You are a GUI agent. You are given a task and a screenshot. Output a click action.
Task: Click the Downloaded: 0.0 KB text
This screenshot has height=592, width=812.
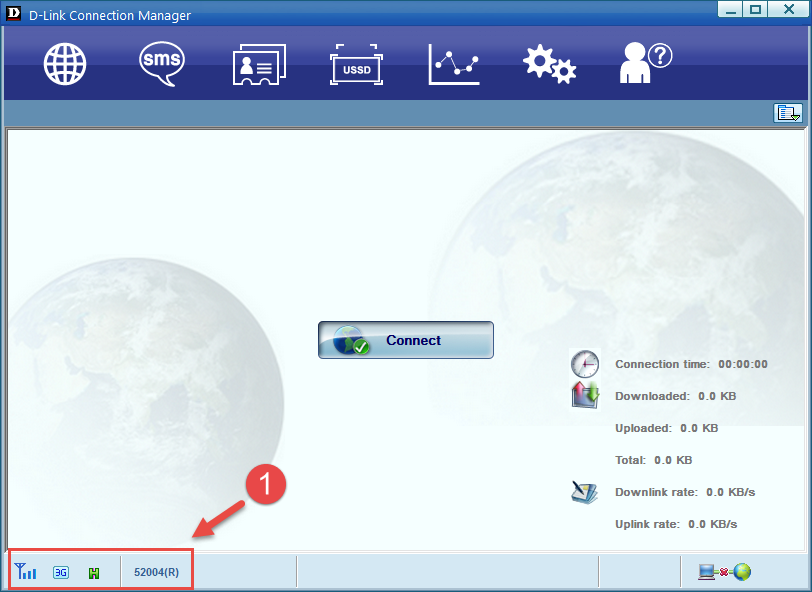[675, 396]
